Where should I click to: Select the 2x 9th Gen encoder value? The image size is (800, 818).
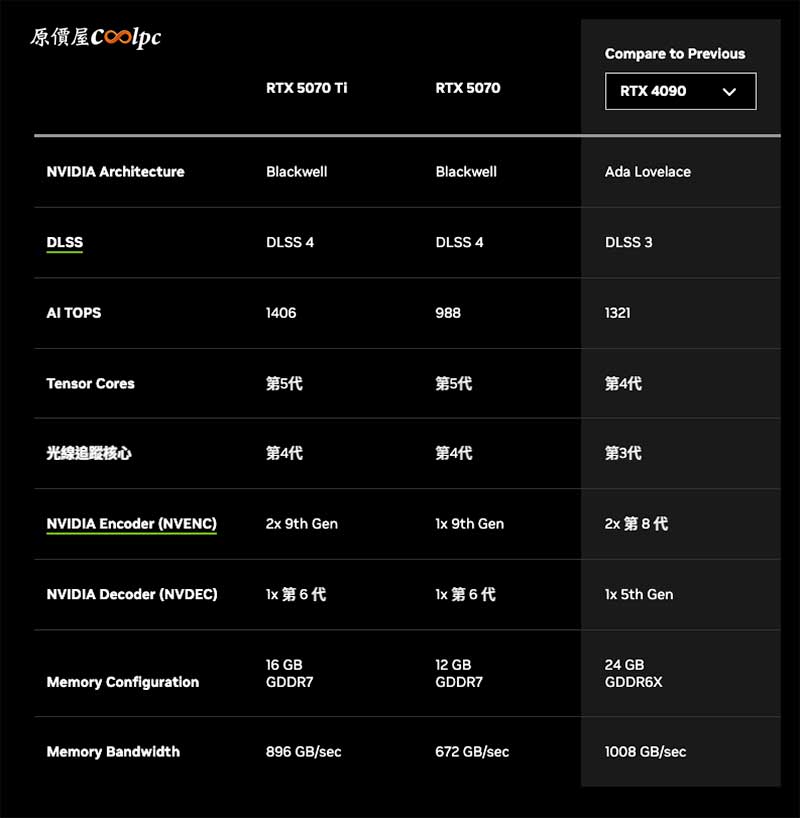(302, 524)
